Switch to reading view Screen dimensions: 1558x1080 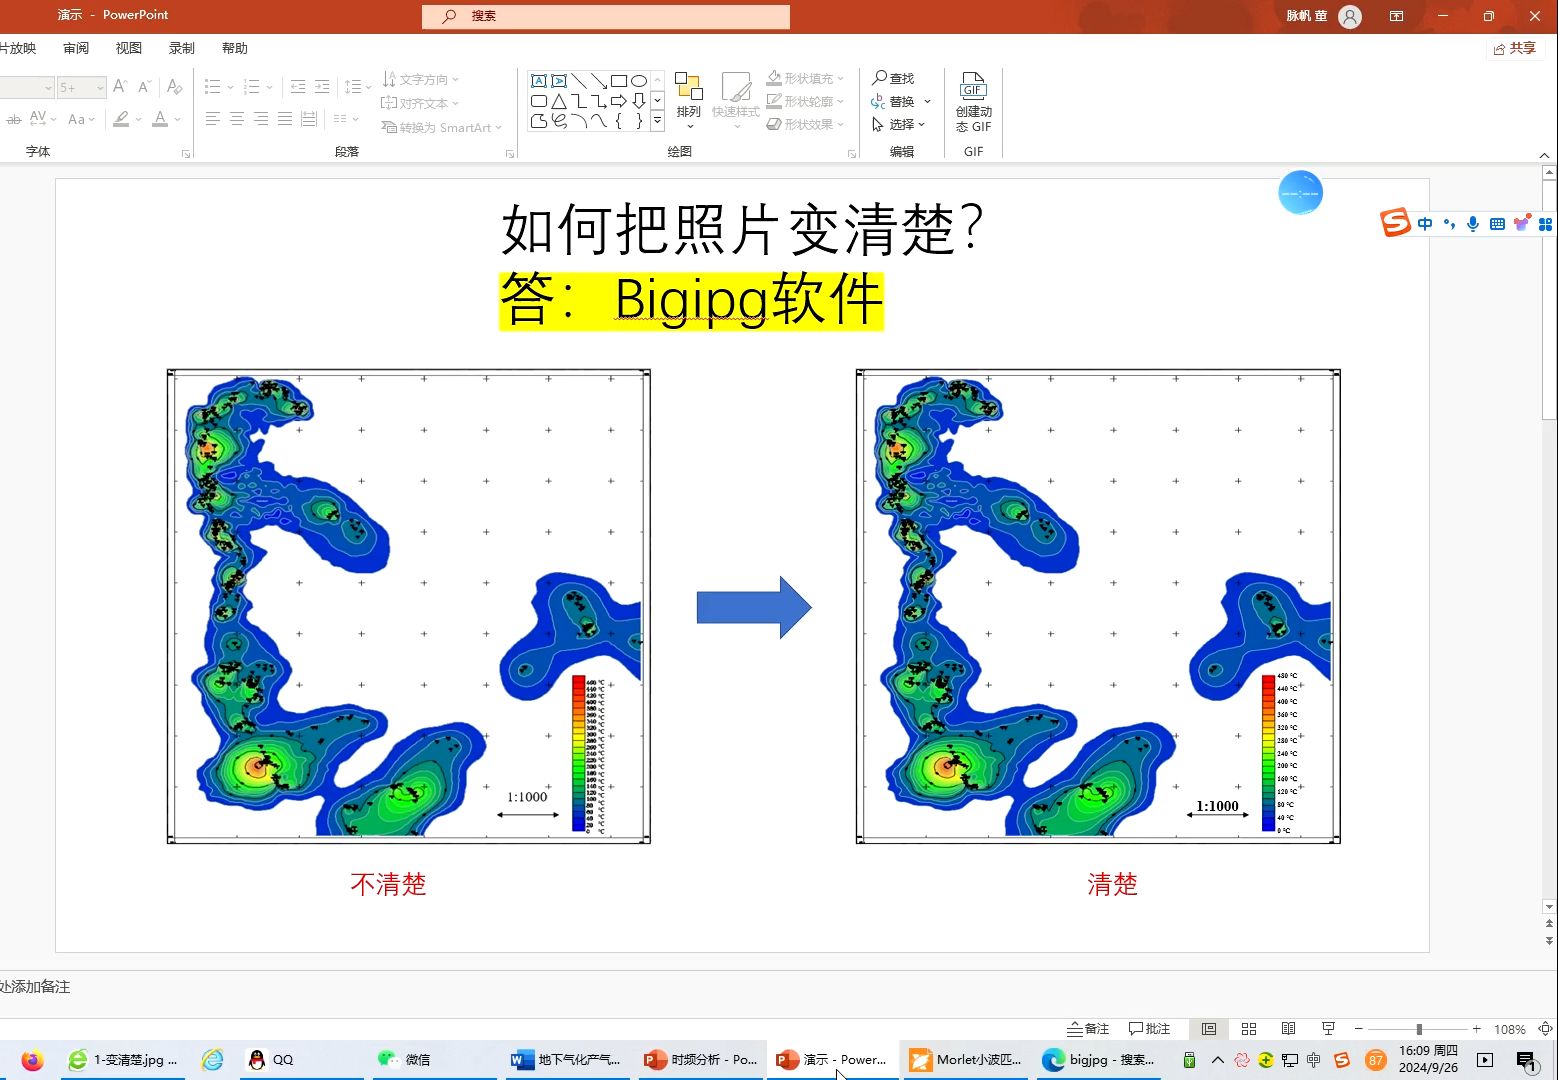[1289, 1029]
